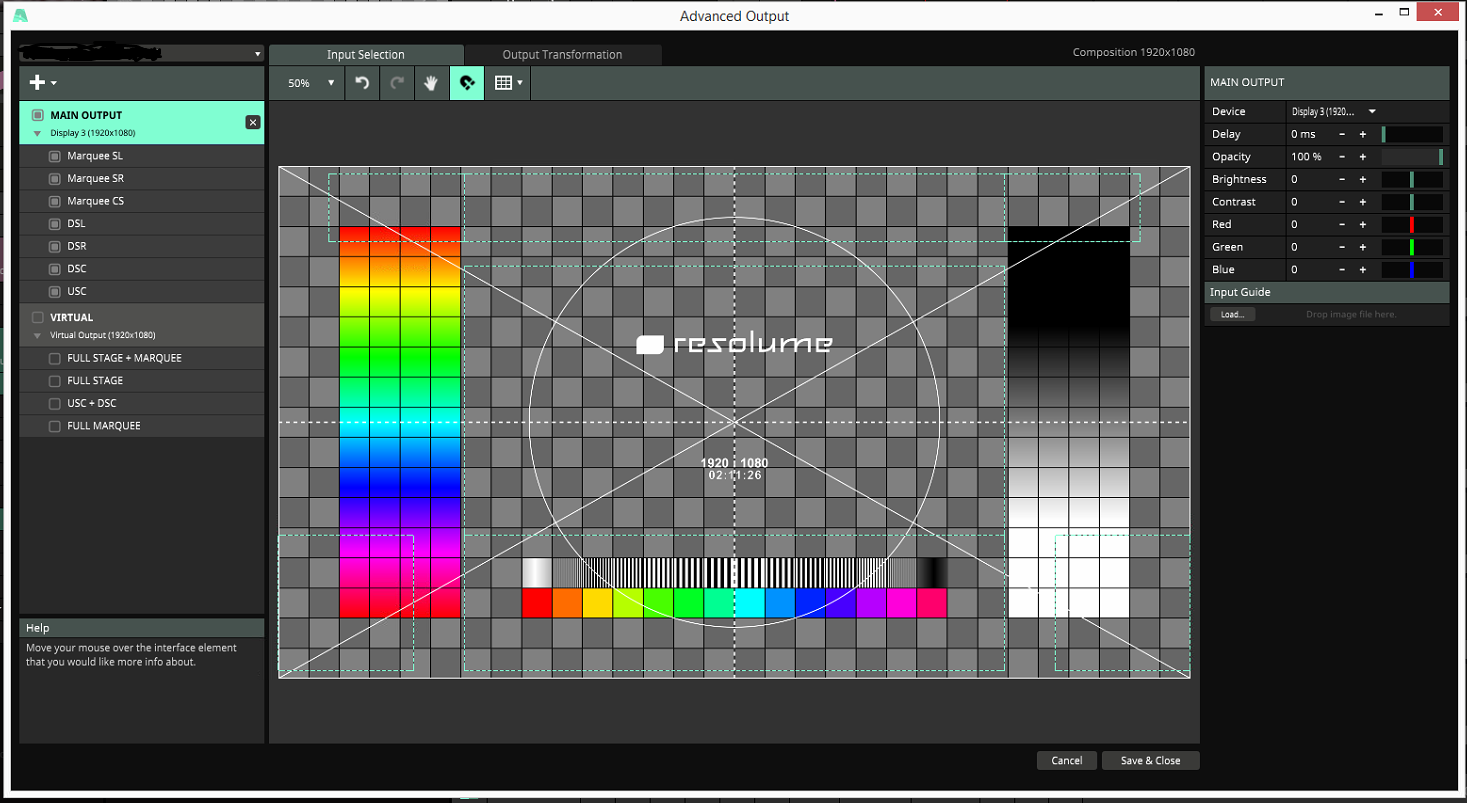Click the plus icon to add output
1467x803 pixels.
coord(38,83)
